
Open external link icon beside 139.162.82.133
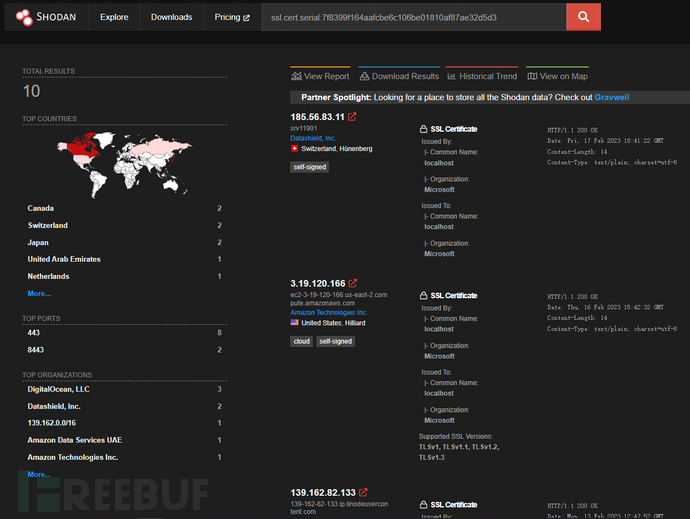tap(363, 492)
